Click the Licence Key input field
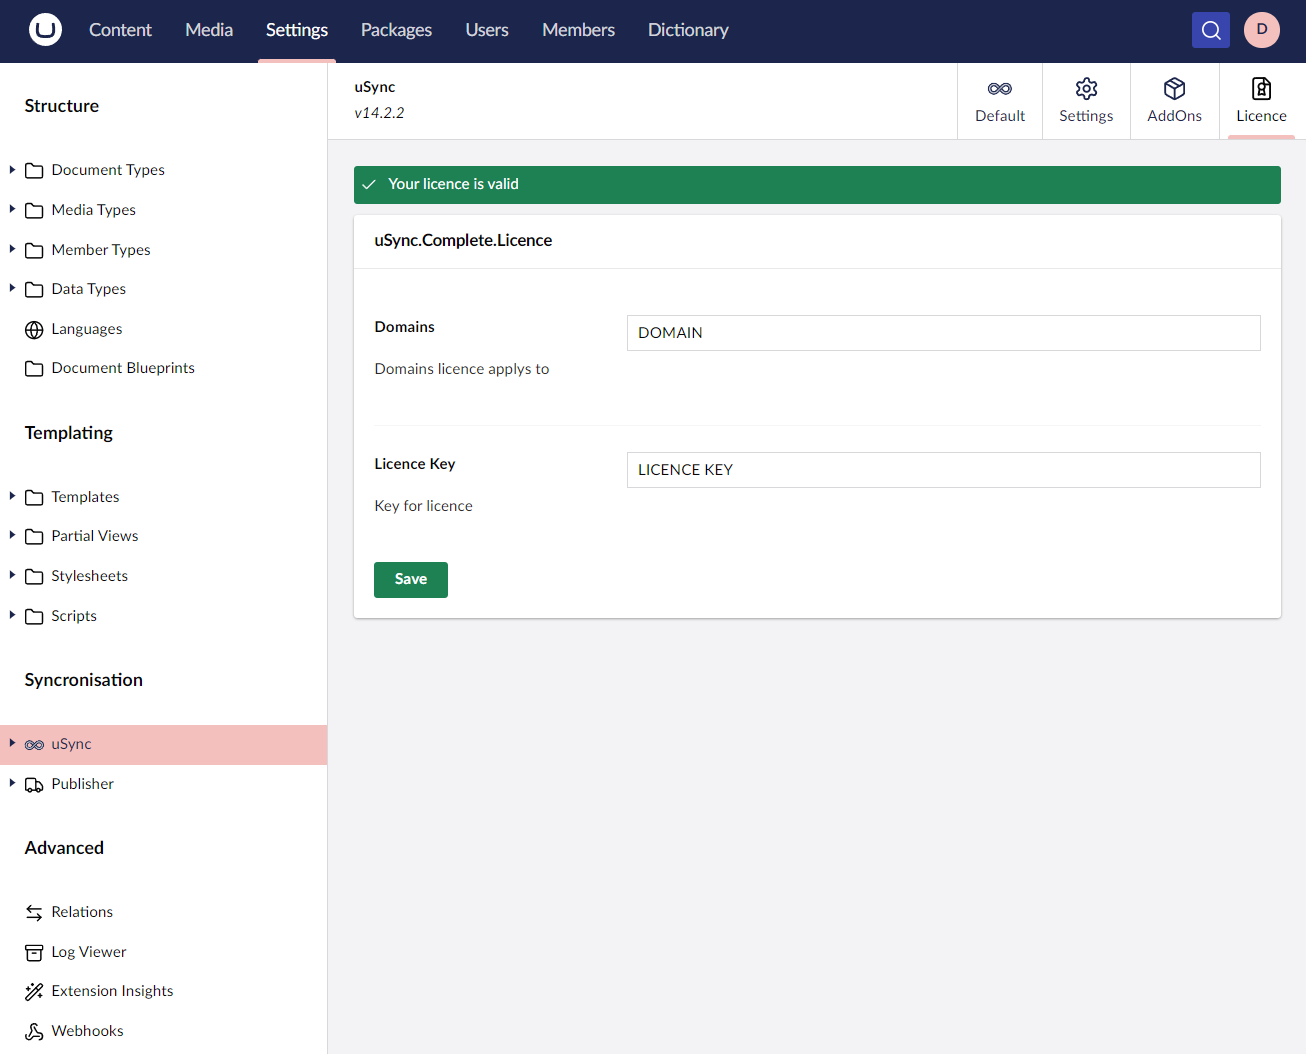Viewport: 1306px width, 1054px height. 944,470
